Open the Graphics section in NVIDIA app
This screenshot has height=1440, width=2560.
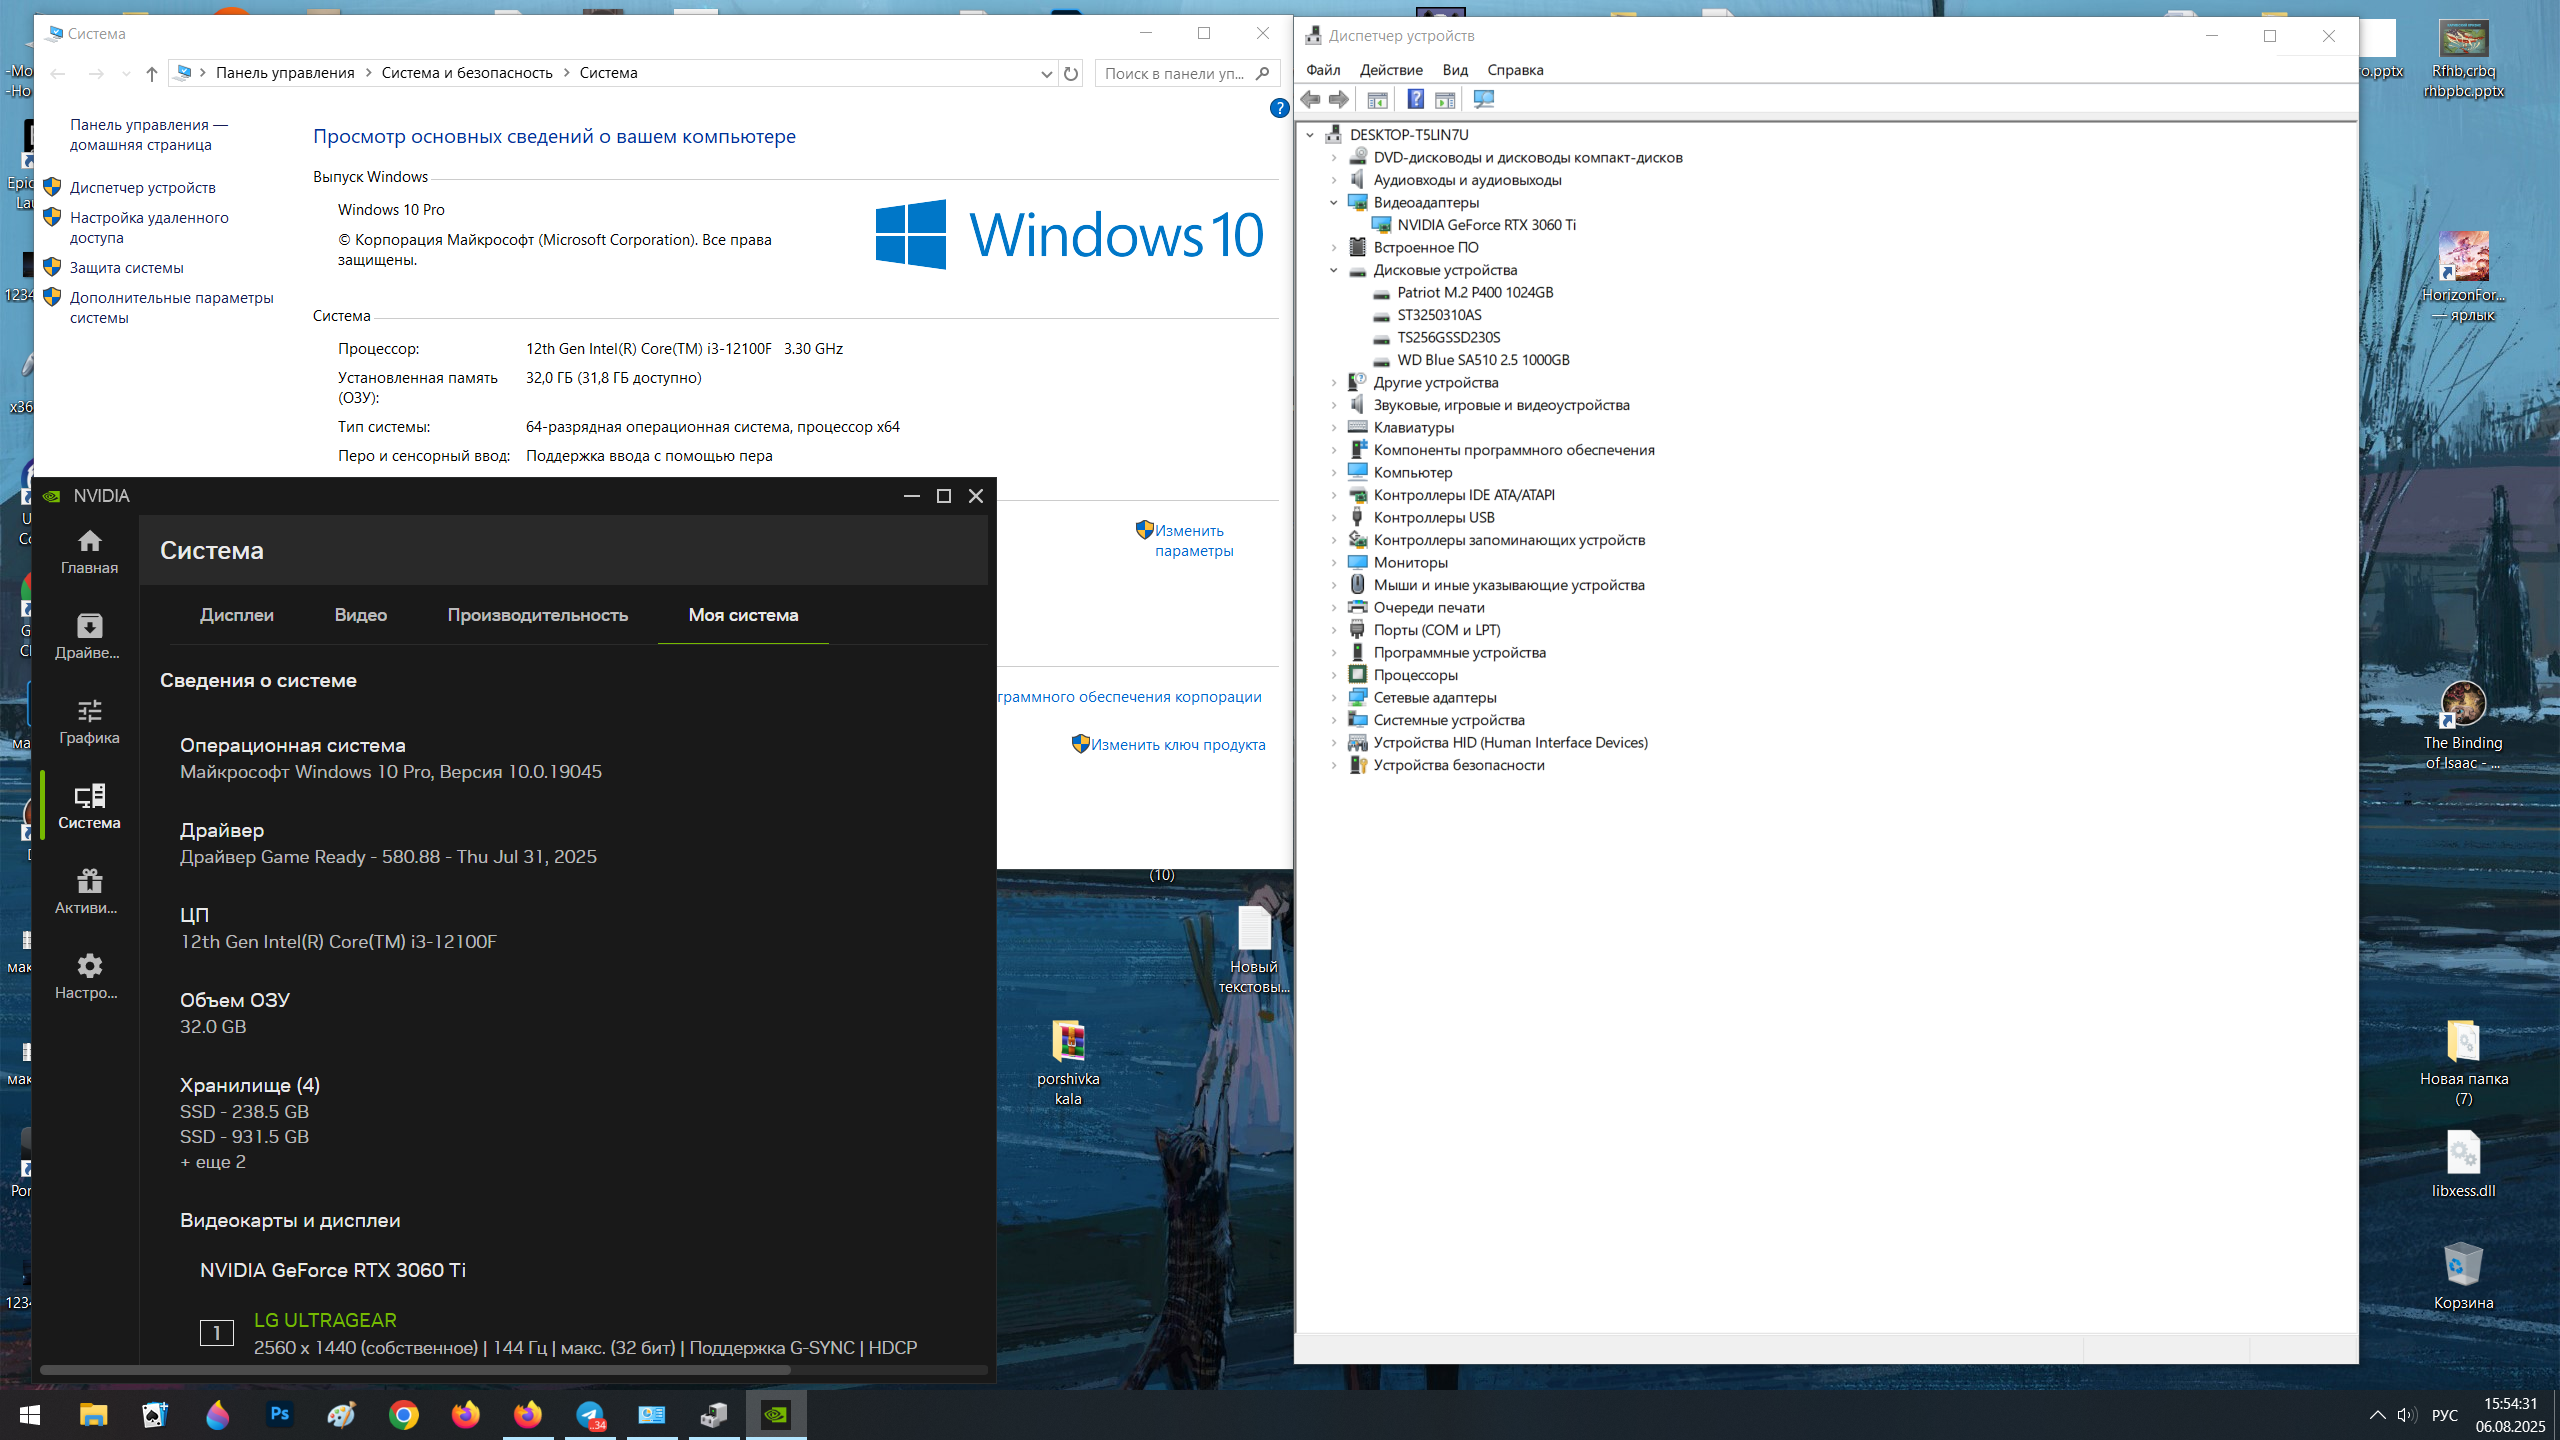89,721
